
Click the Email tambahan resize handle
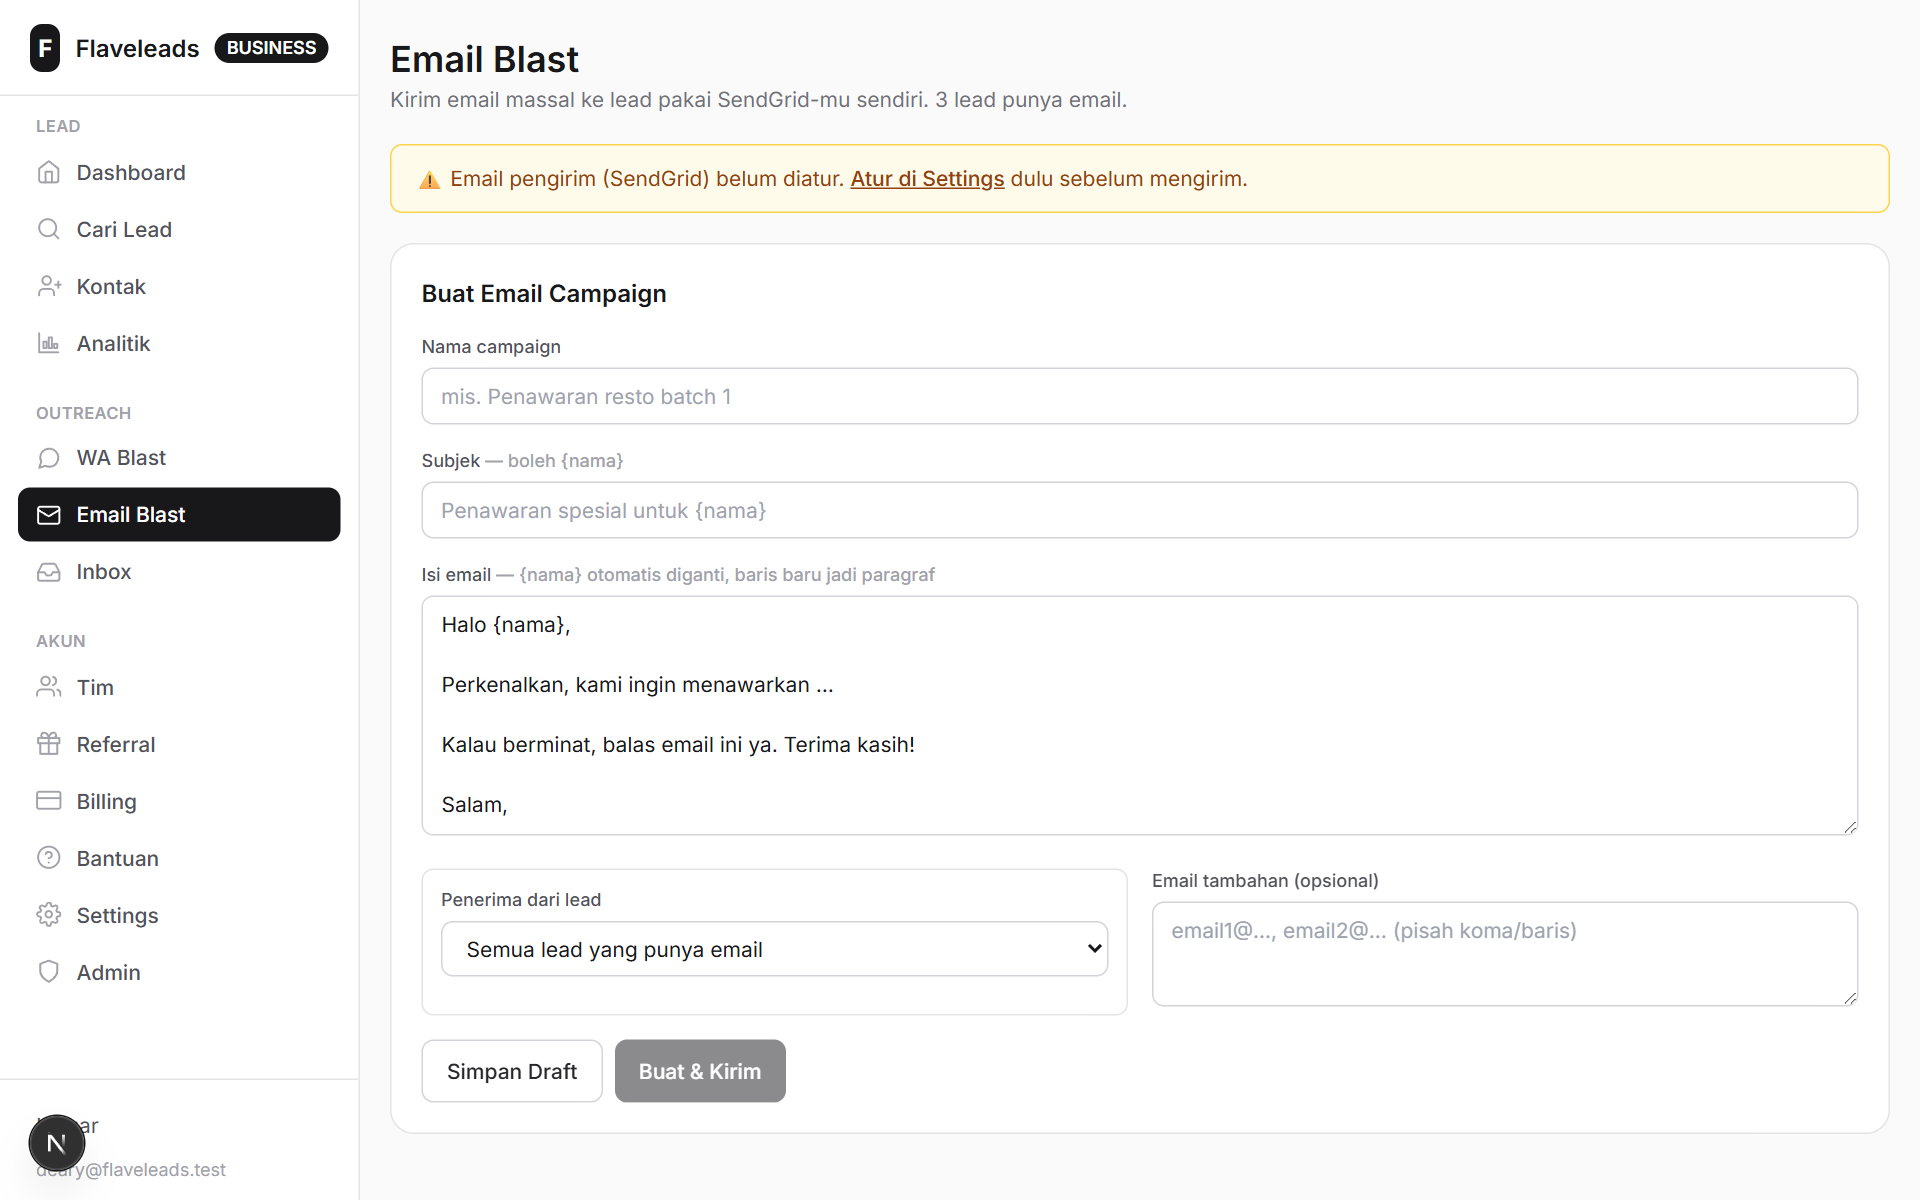[1850, 998]
